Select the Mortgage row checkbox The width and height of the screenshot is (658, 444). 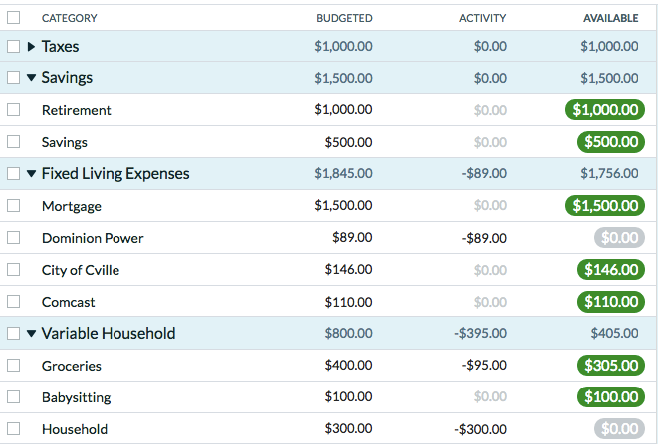(13, 206)
